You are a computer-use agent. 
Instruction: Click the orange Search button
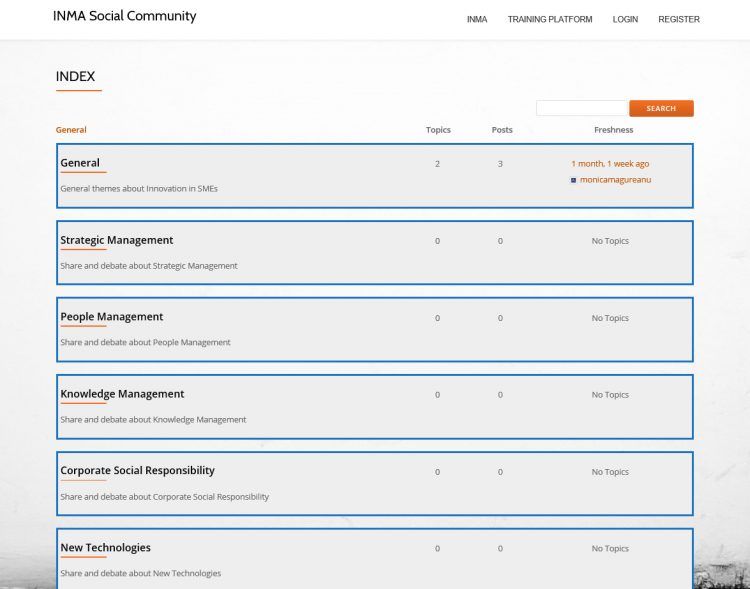tap(661, 108)
